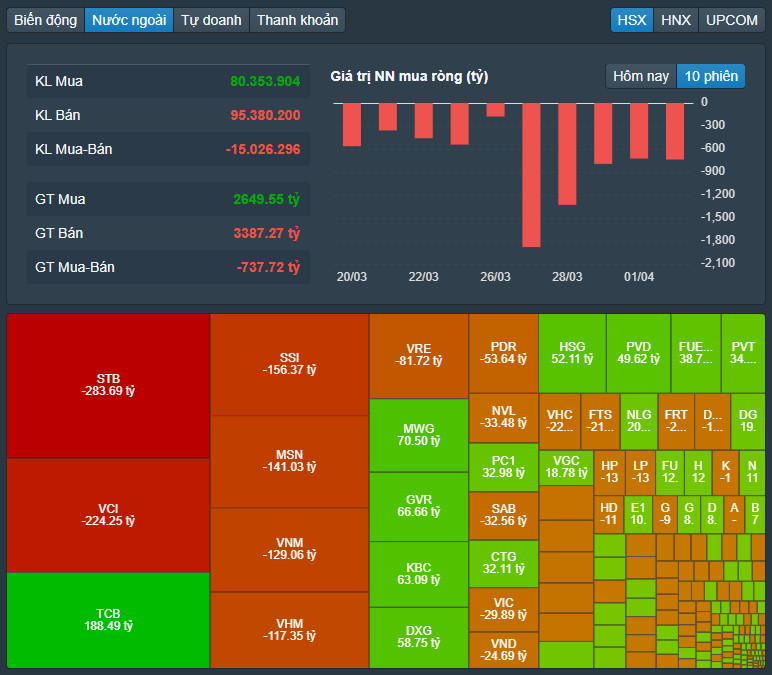Click the chart bar above 01/04 label
This screenshot has height=675, width=772.
(639, 131)
